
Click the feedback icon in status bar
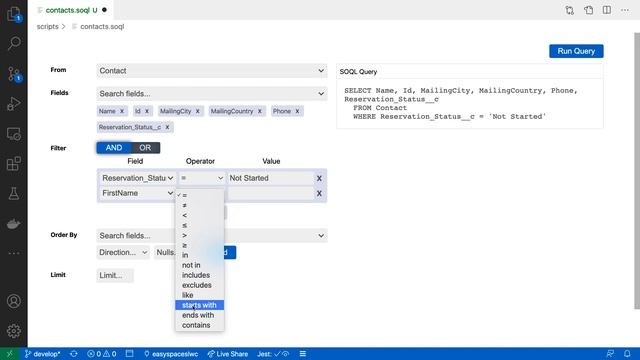pyautogui.click(x=610, y=354)
